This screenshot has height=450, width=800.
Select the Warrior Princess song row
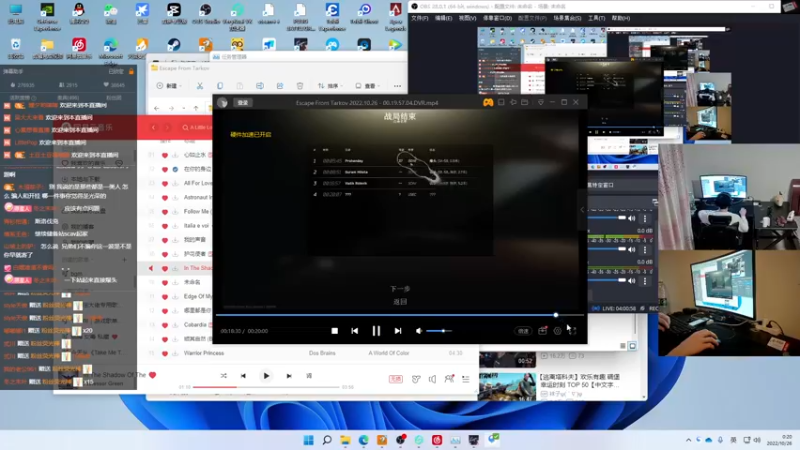click(x=308, y=353)
